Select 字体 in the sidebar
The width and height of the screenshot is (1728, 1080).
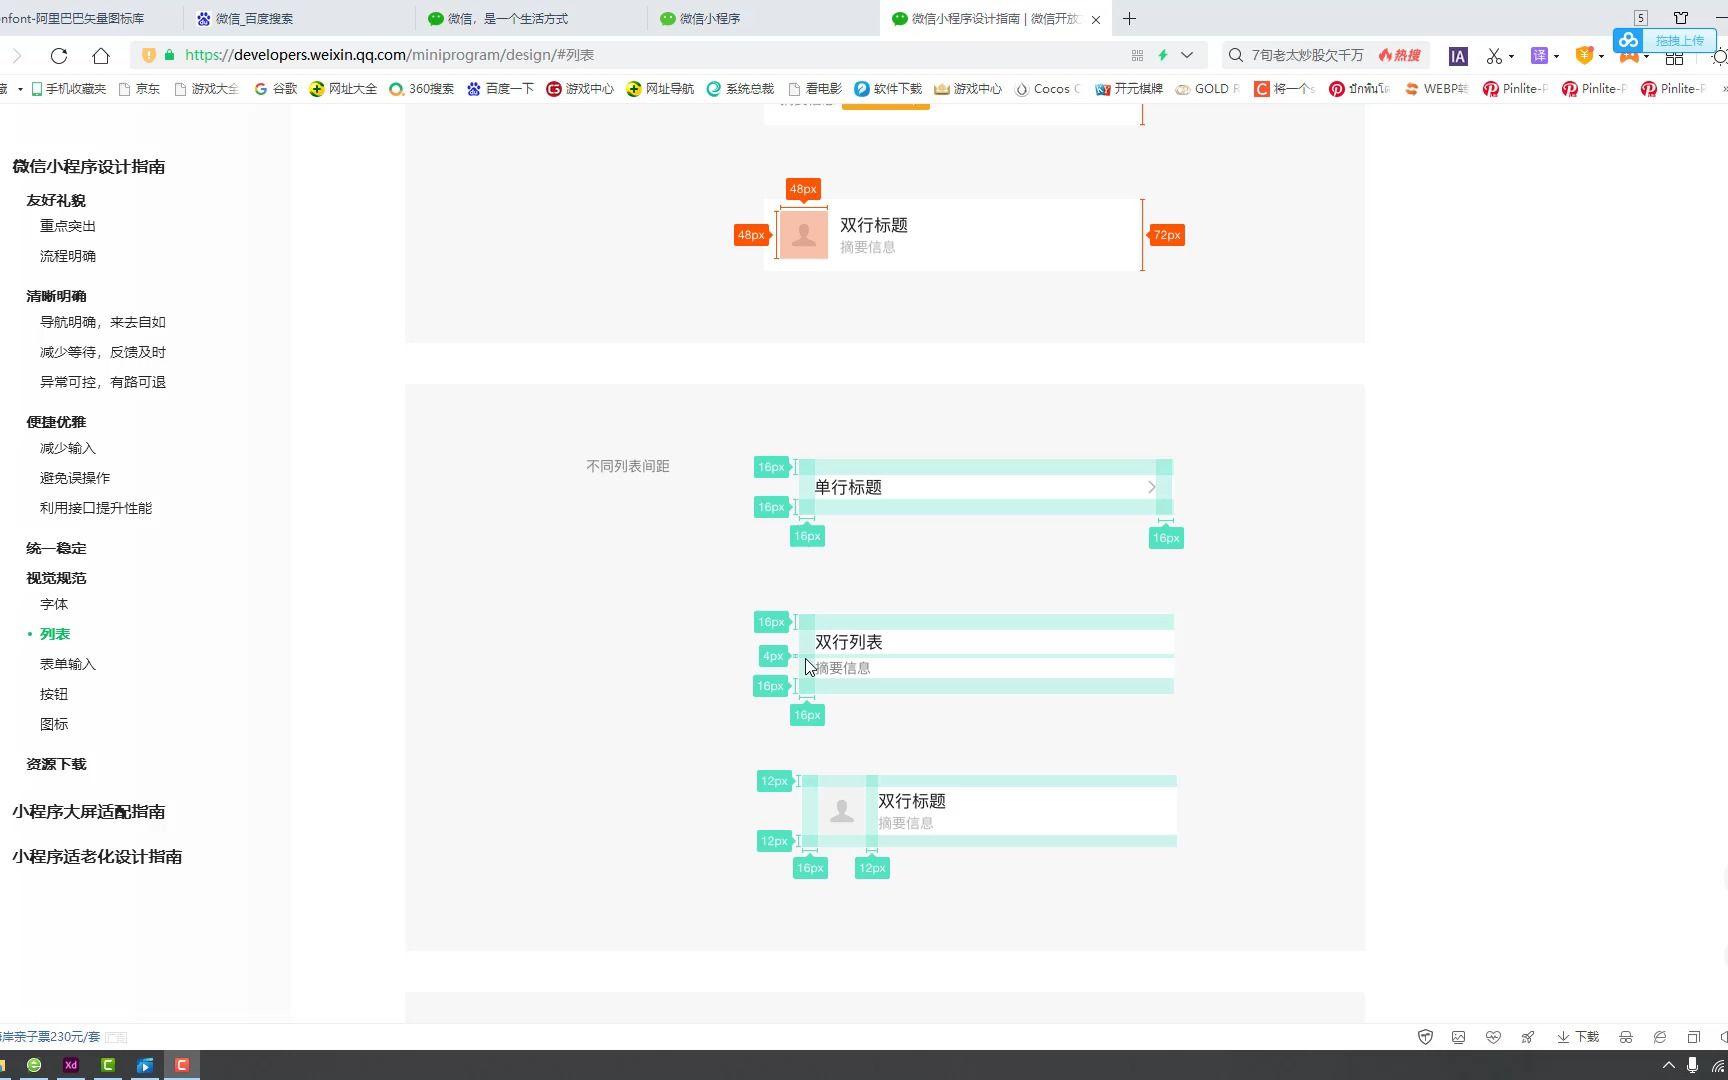click(54, 604)
